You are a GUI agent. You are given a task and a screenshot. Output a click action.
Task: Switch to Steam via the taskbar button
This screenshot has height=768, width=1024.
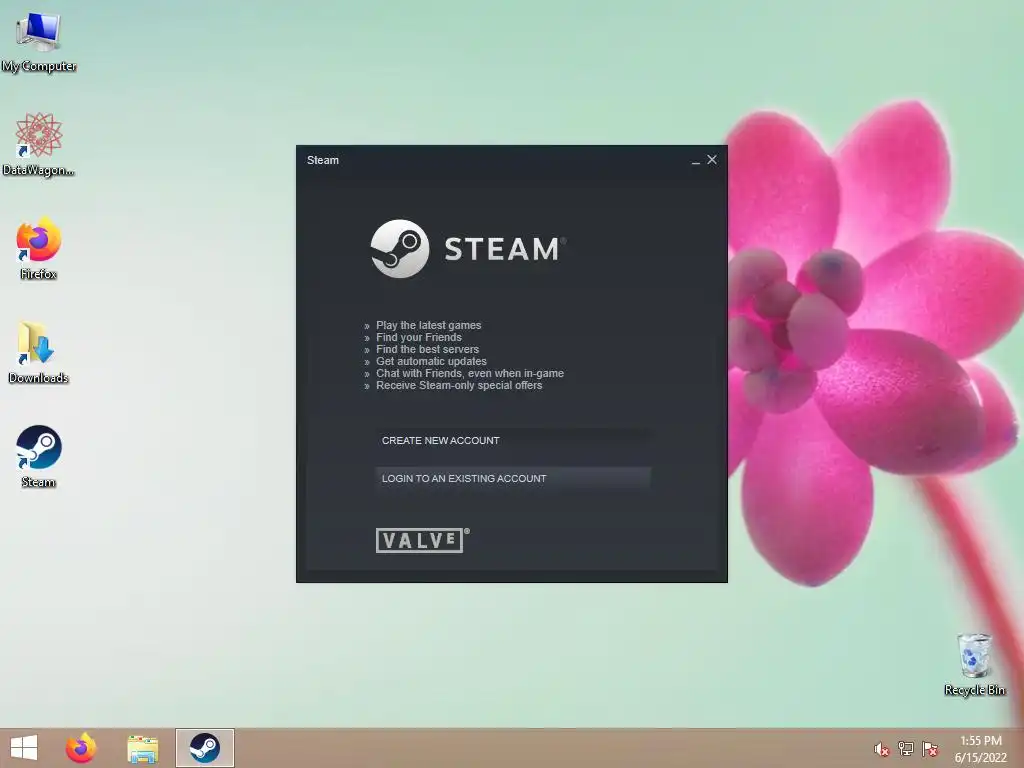pos(204,748)
